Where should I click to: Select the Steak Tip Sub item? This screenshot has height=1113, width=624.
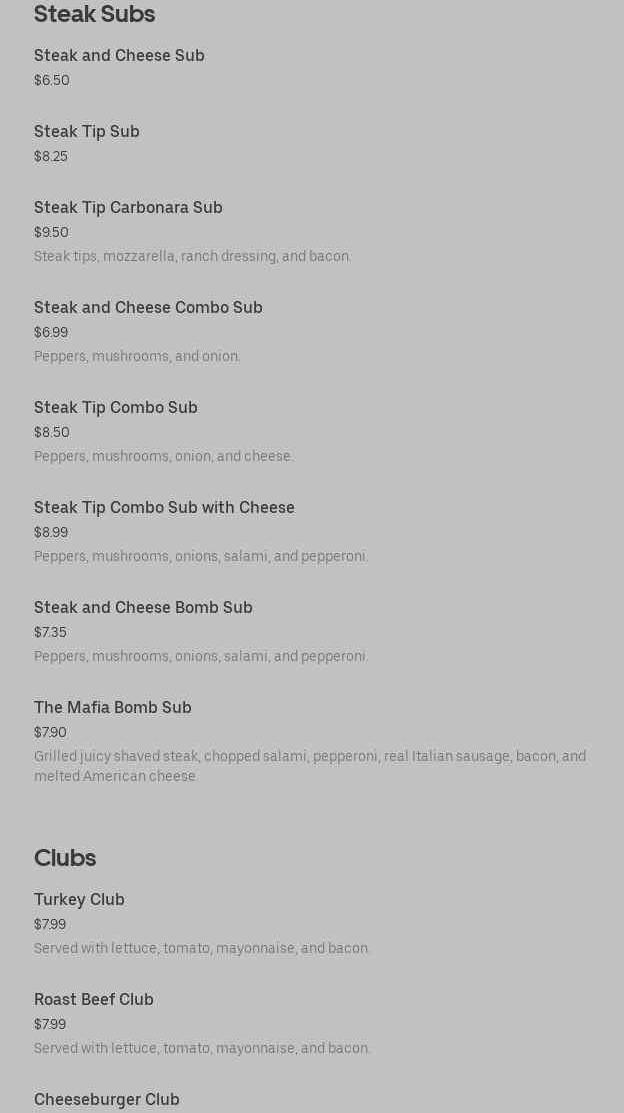point(87,132)
